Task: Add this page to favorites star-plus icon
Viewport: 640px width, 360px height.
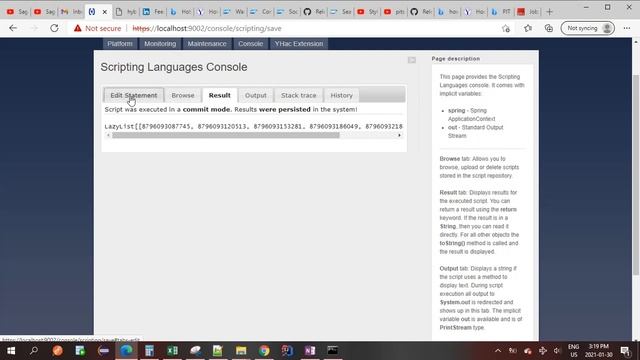Action: click(506, 28)
